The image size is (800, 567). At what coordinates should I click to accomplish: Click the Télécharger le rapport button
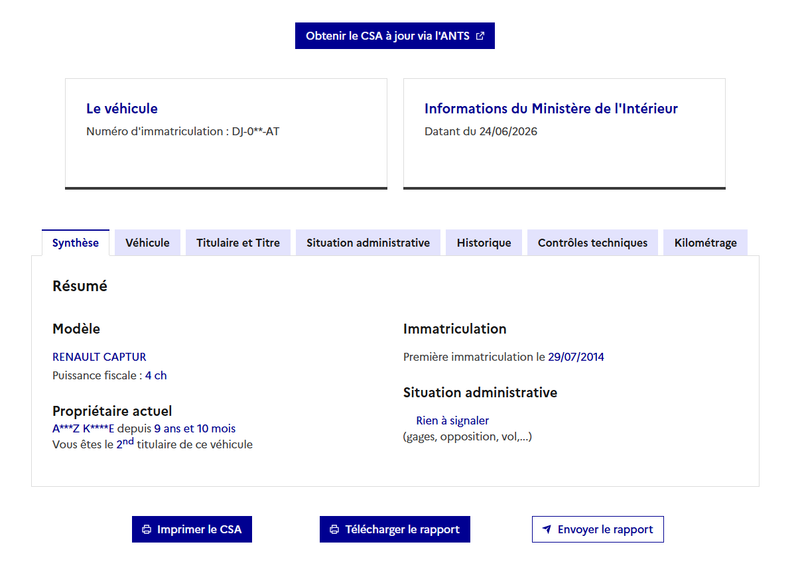(x=395, y=529)
